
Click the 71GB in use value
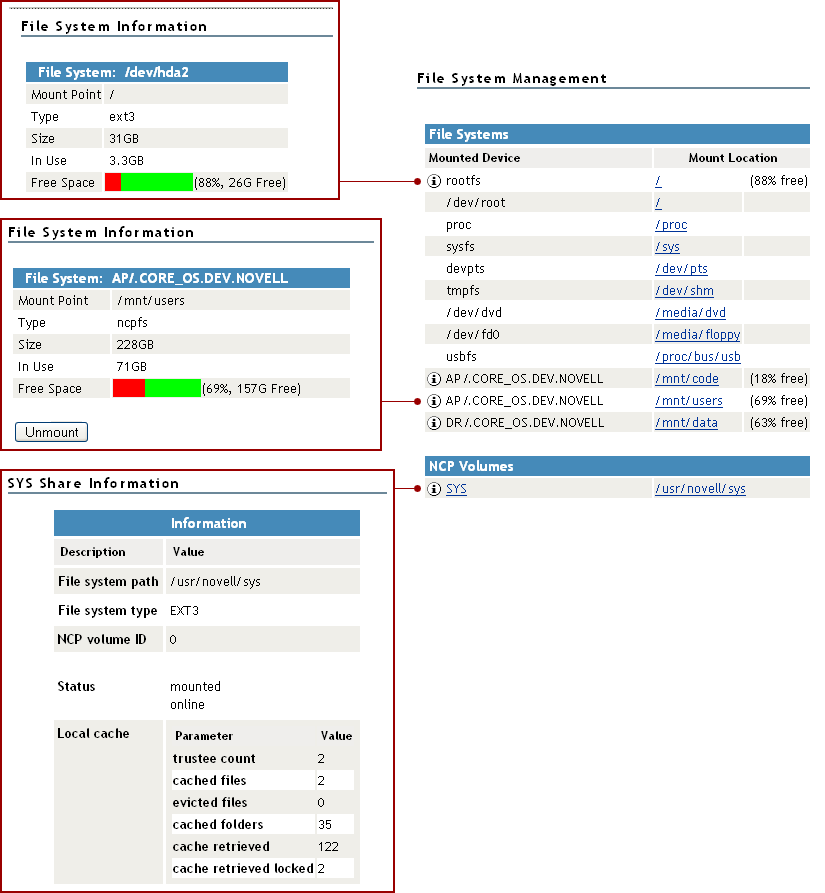coord(132,367)
